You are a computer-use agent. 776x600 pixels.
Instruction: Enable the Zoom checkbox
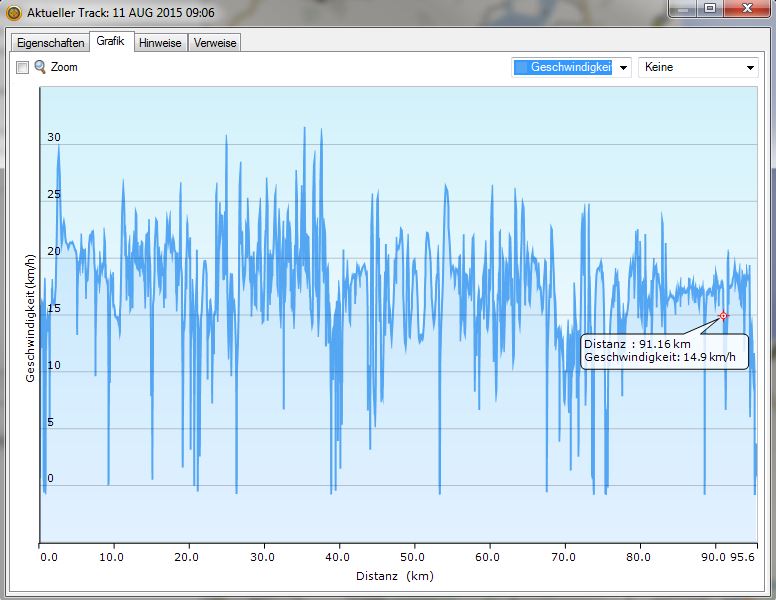pyautogui.click(x=22, y=67)
